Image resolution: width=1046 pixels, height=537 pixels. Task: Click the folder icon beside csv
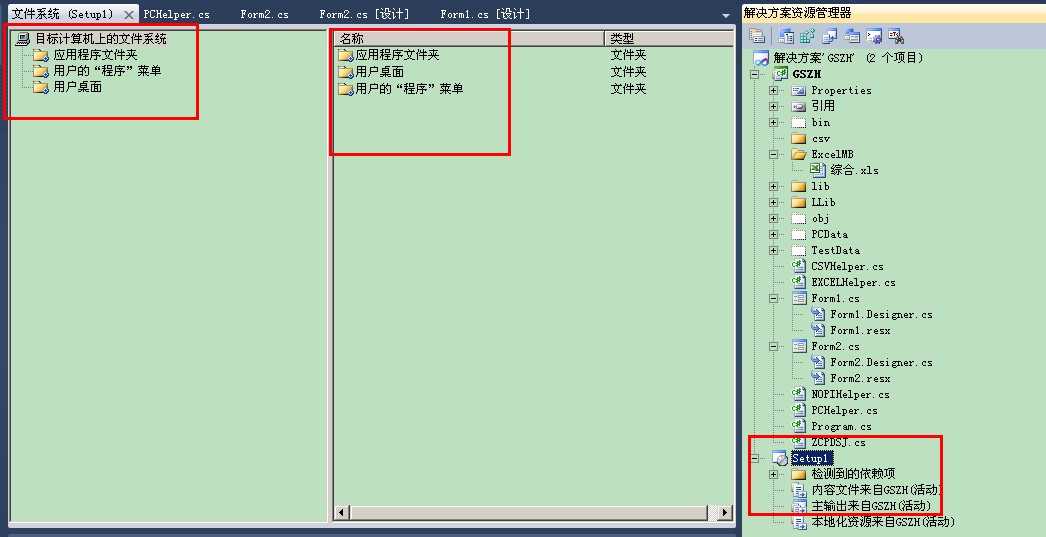(x=799, y=138)
